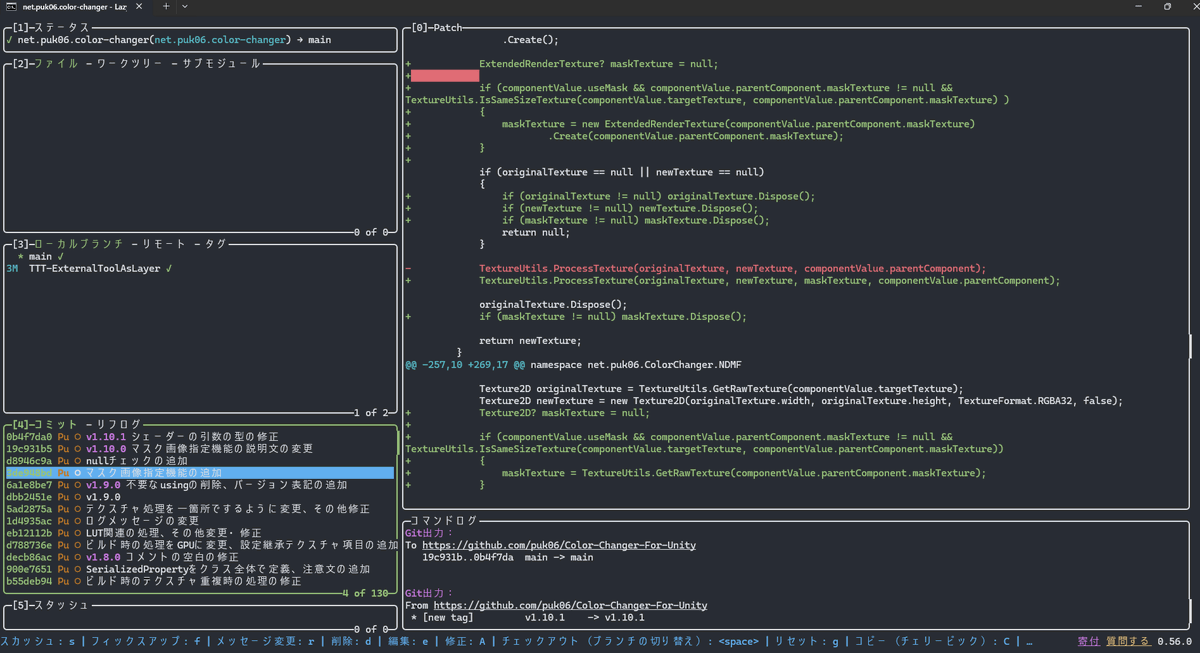Click the 質問する link

coord(1127,641)
